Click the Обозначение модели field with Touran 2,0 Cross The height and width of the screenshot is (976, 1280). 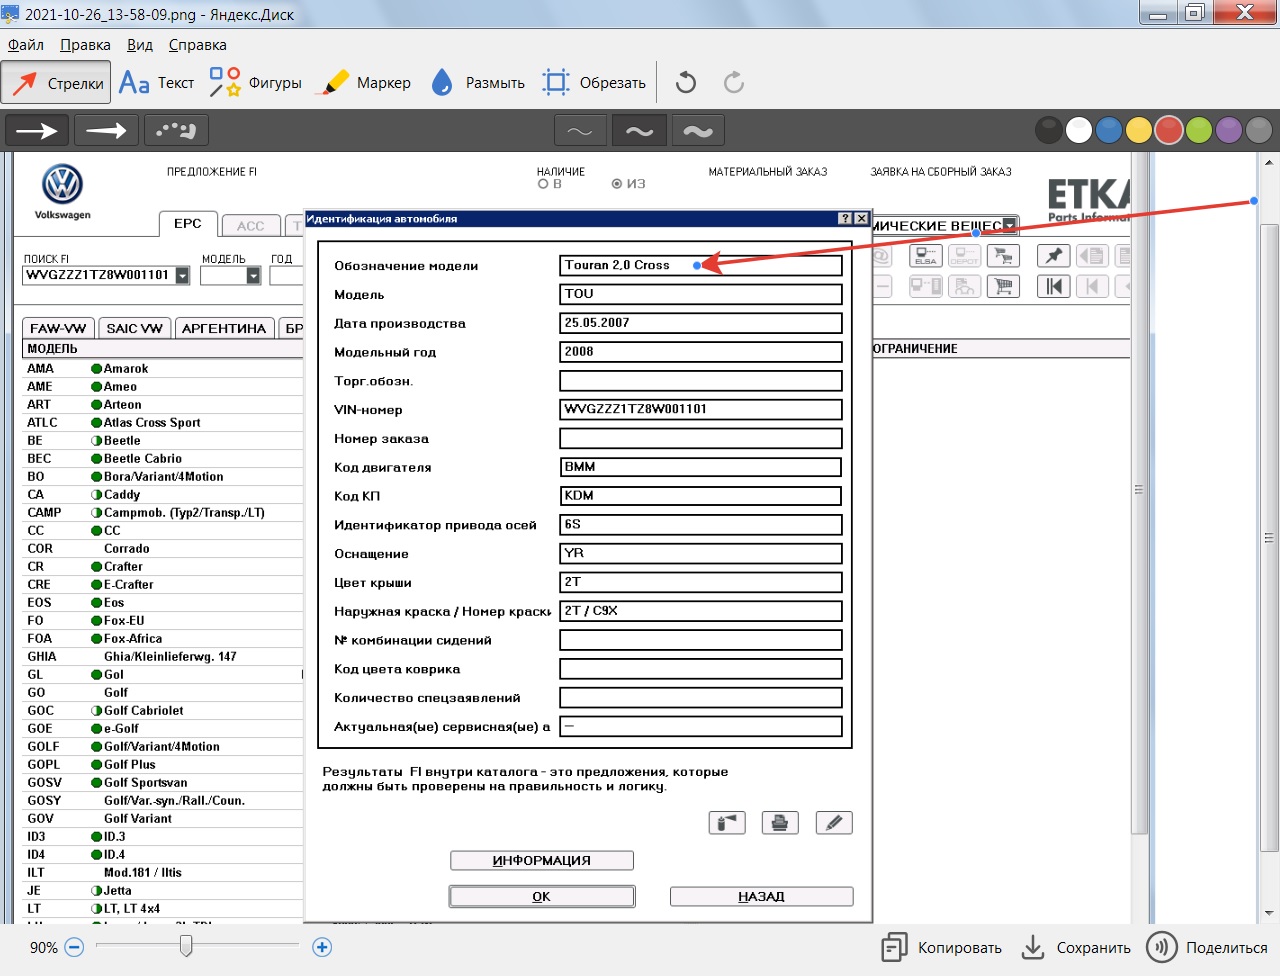tap(700, 265)
